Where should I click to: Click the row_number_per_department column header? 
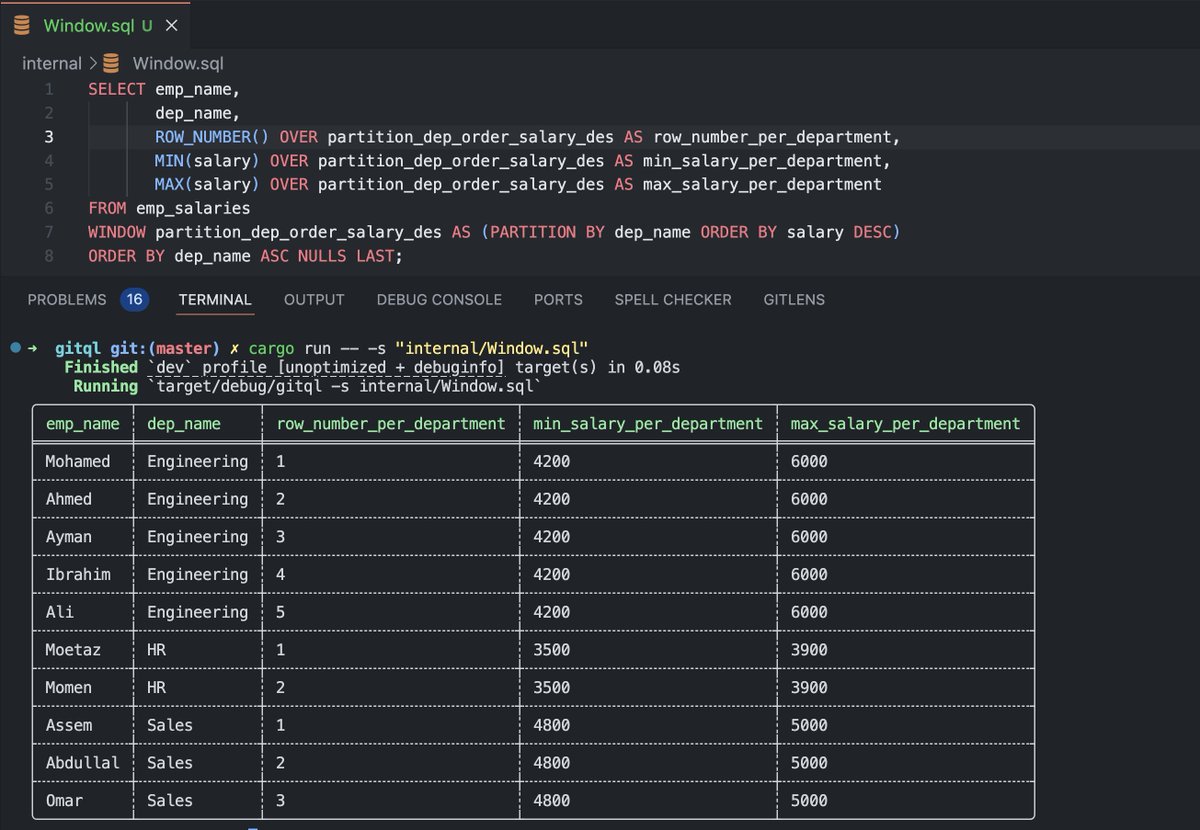pyautogui.click(x=391, y=424)
